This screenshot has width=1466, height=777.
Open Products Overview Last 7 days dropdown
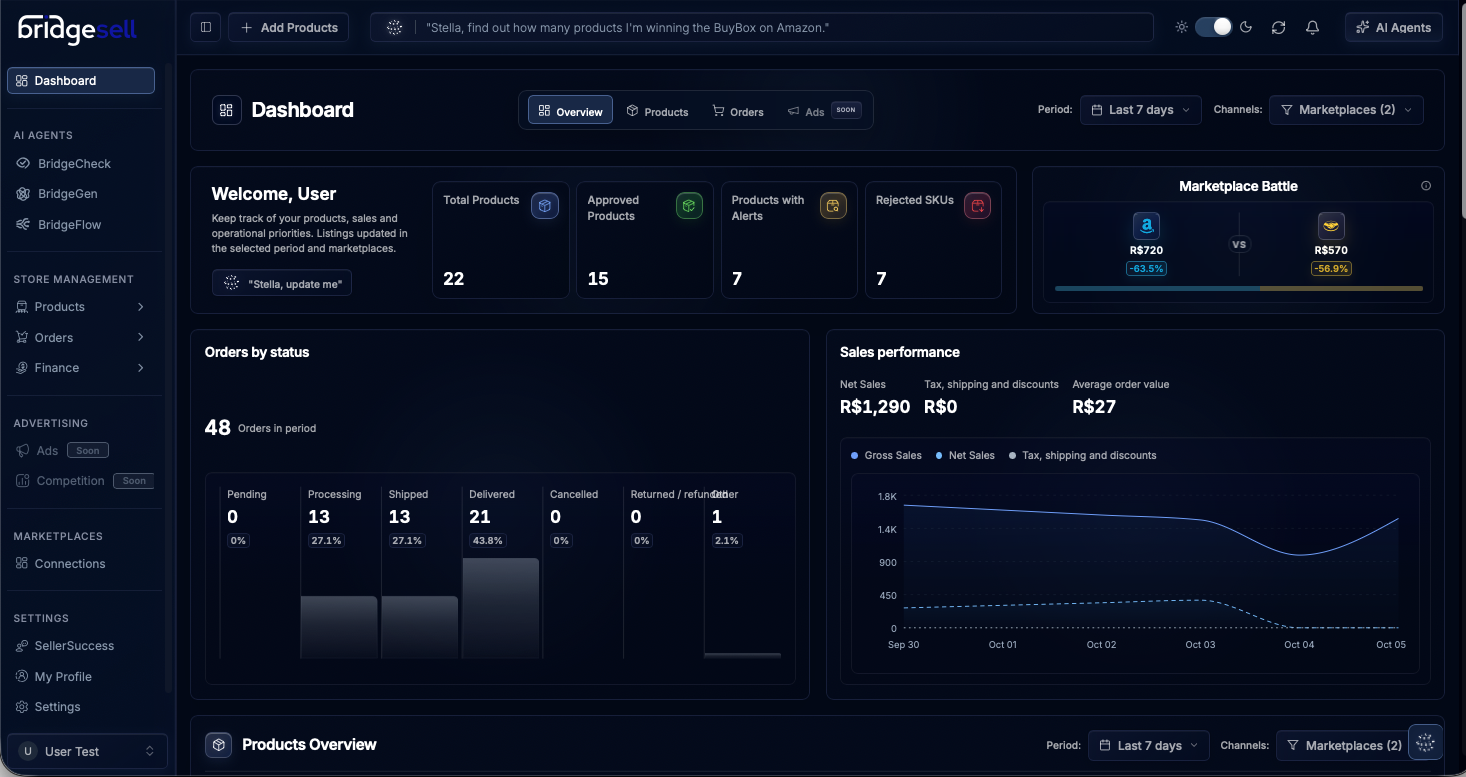pyautogui.click(x=1149, y=745)
